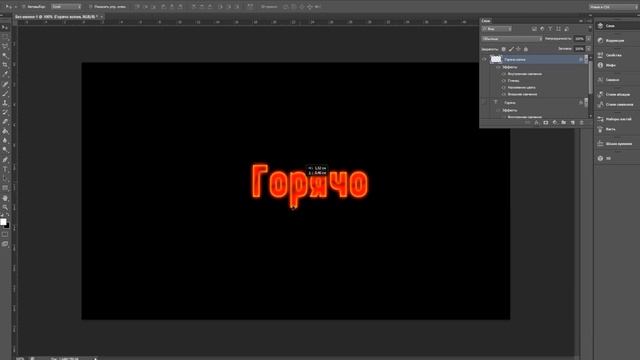Select the History Brush tool
This screenshot has height=360, width=640.
click(x=5, y=112)
